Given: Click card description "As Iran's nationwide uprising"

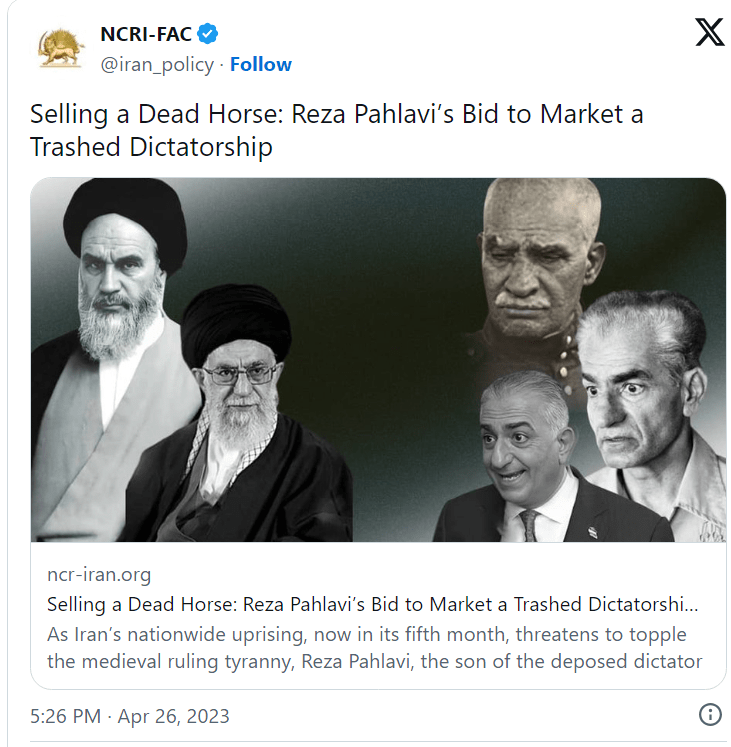Looking at the screenshot, I should [374, 647].
